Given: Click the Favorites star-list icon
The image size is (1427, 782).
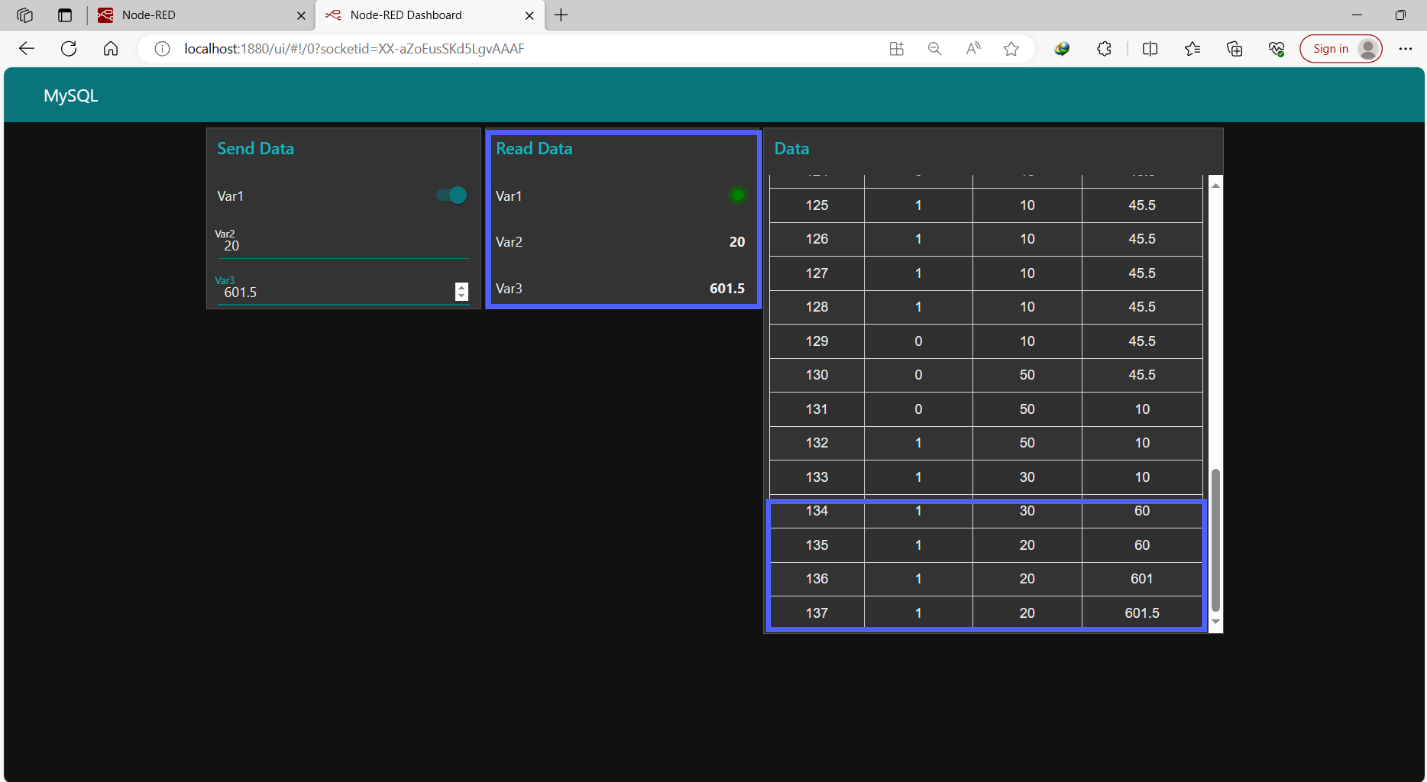Looking at the screenshot, I should [1191, 48].
